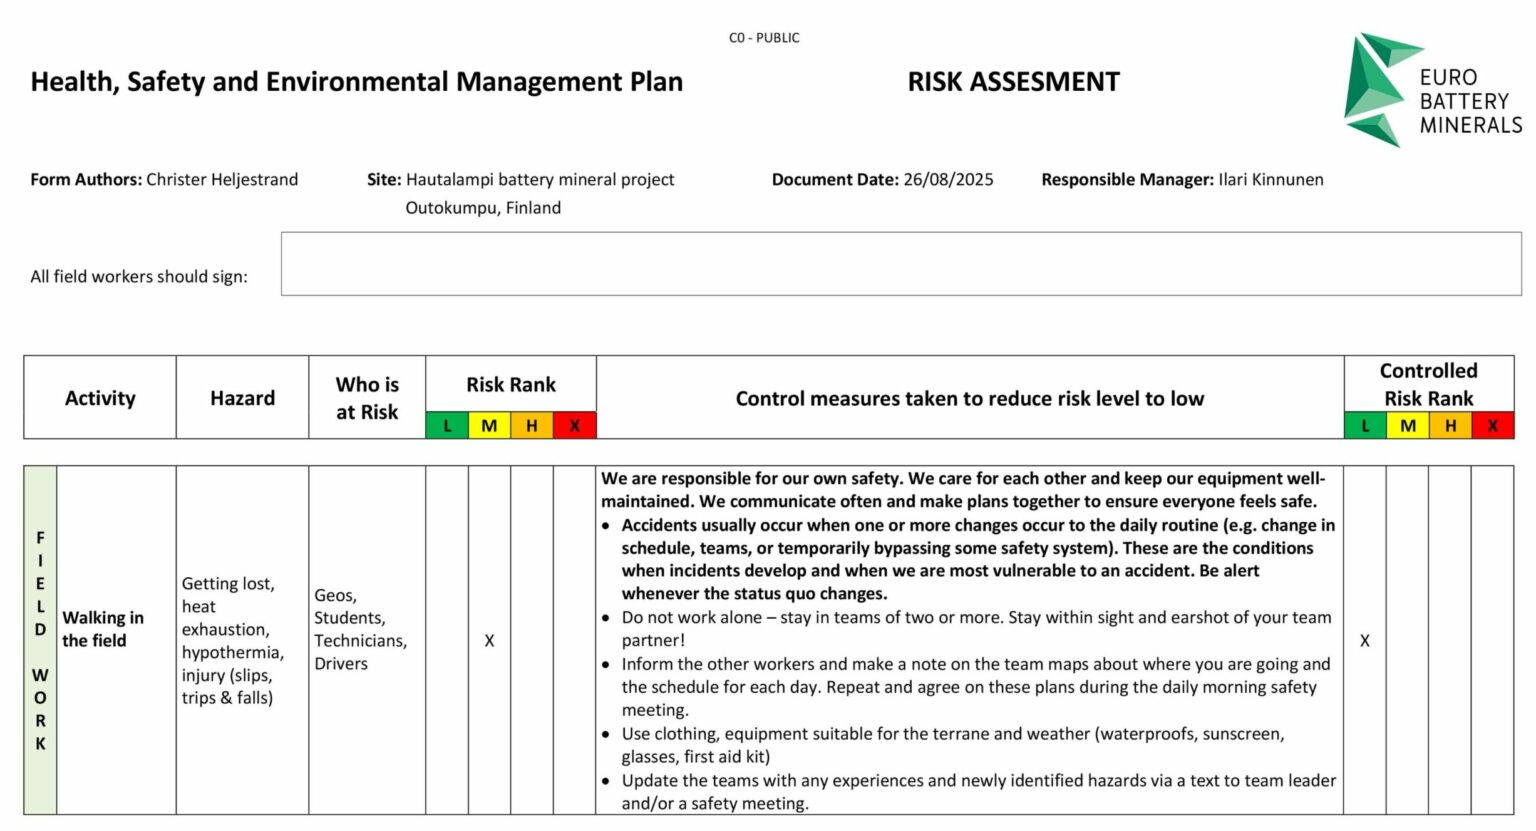Click the X mark in the Controlled Risk Rank low column
The width and height of the screenshot is (1536, 831).
[x=1365, y=641]
